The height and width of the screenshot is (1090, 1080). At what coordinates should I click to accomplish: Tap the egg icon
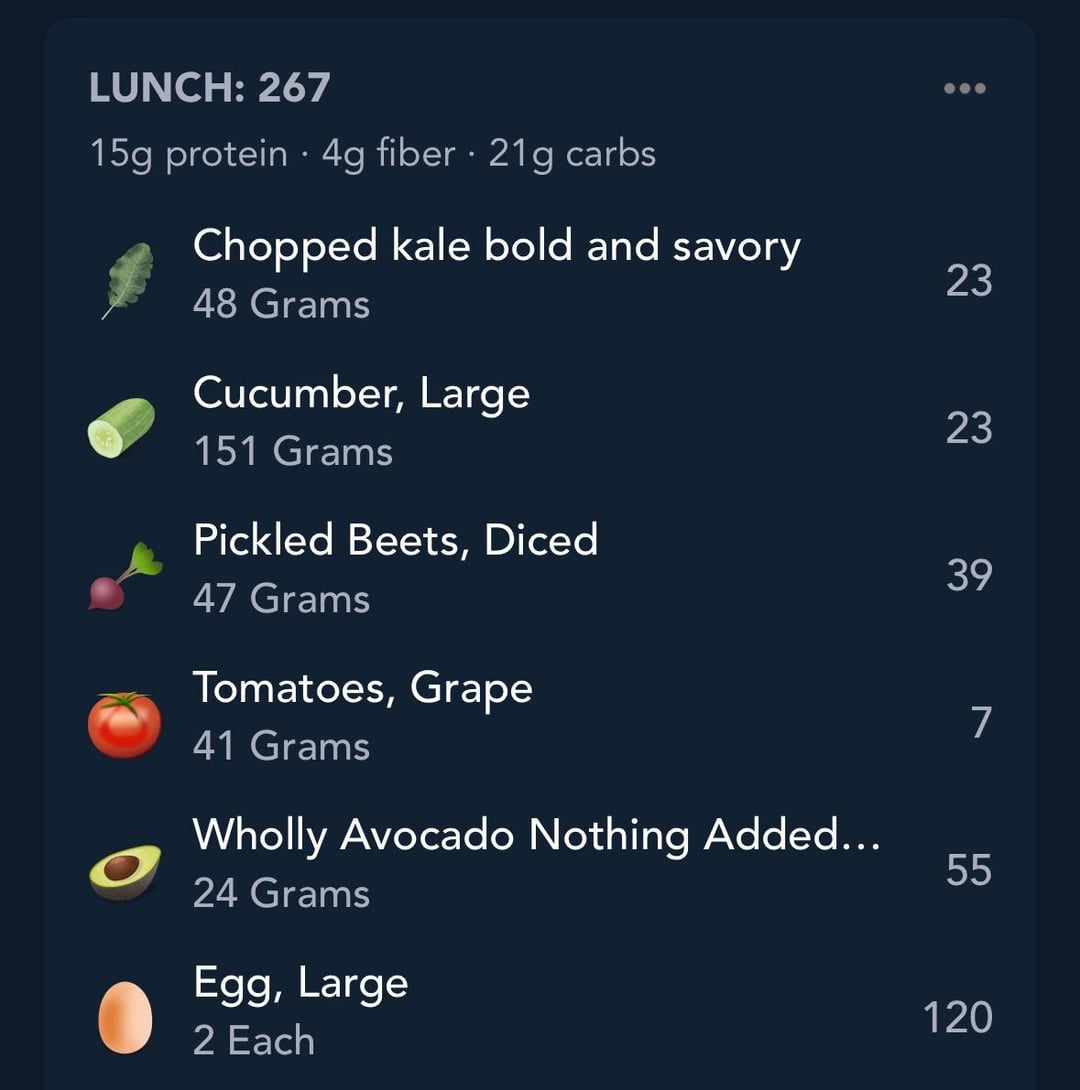point(125,1017)
